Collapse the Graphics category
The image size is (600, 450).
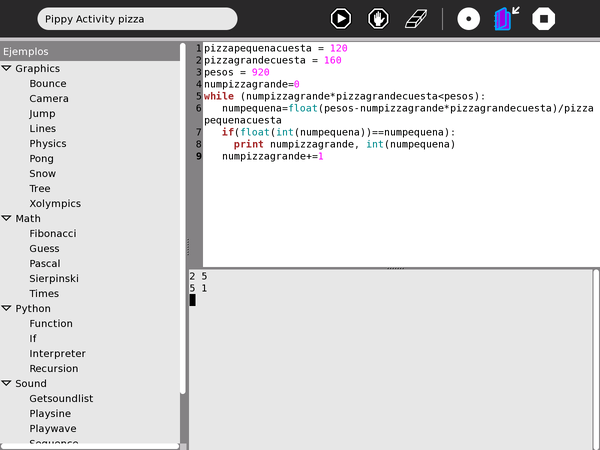(7, 69)
